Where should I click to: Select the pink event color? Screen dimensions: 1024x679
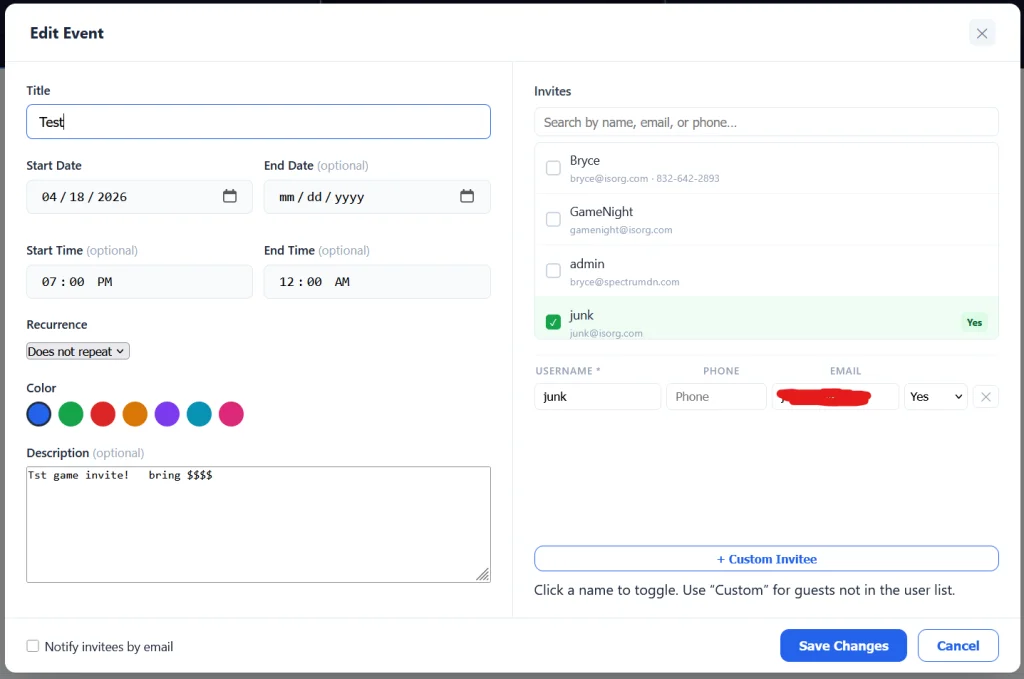point(231,414)
